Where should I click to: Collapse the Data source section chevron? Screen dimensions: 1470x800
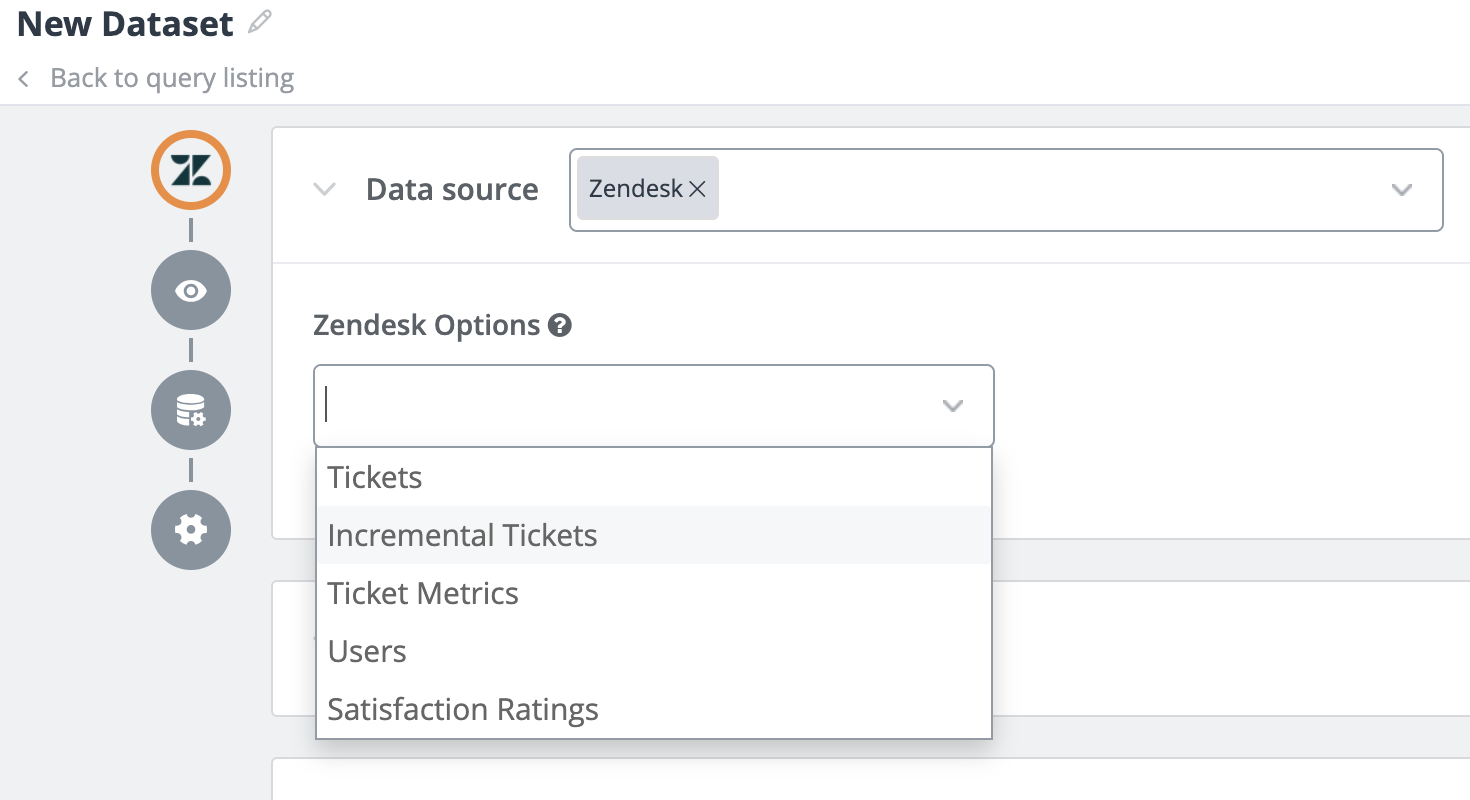[324, 189]
